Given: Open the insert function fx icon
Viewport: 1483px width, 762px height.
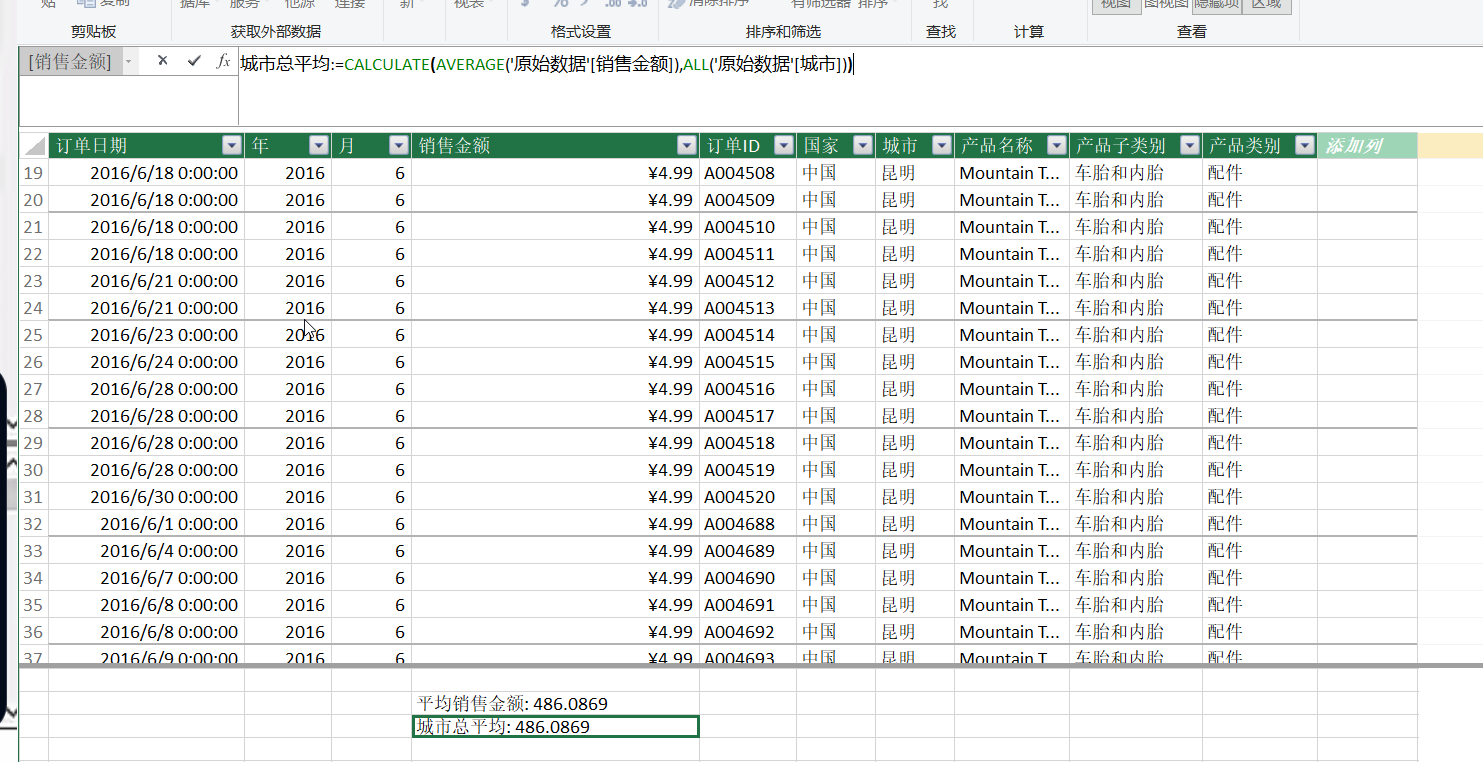Looking at the screenshot, I should 222,62.
